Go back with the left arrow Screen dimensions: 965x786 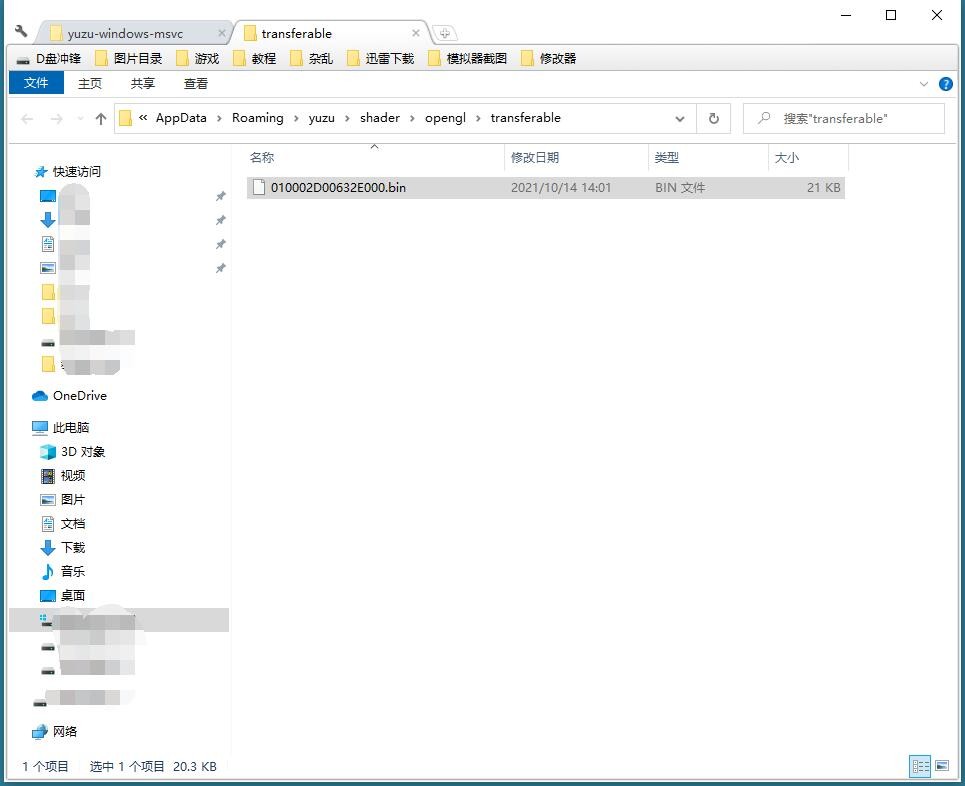tap(27, 119)
